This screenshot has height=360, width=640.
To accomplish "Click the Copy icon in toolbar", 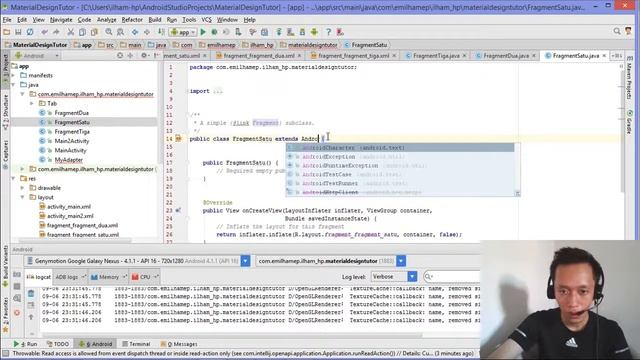I will (x=82, y=32).
